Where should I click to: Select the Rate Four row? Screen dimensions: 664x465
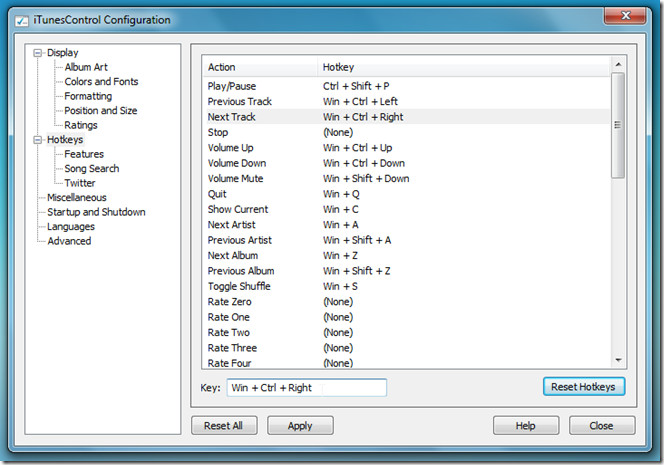pos(406,363)
